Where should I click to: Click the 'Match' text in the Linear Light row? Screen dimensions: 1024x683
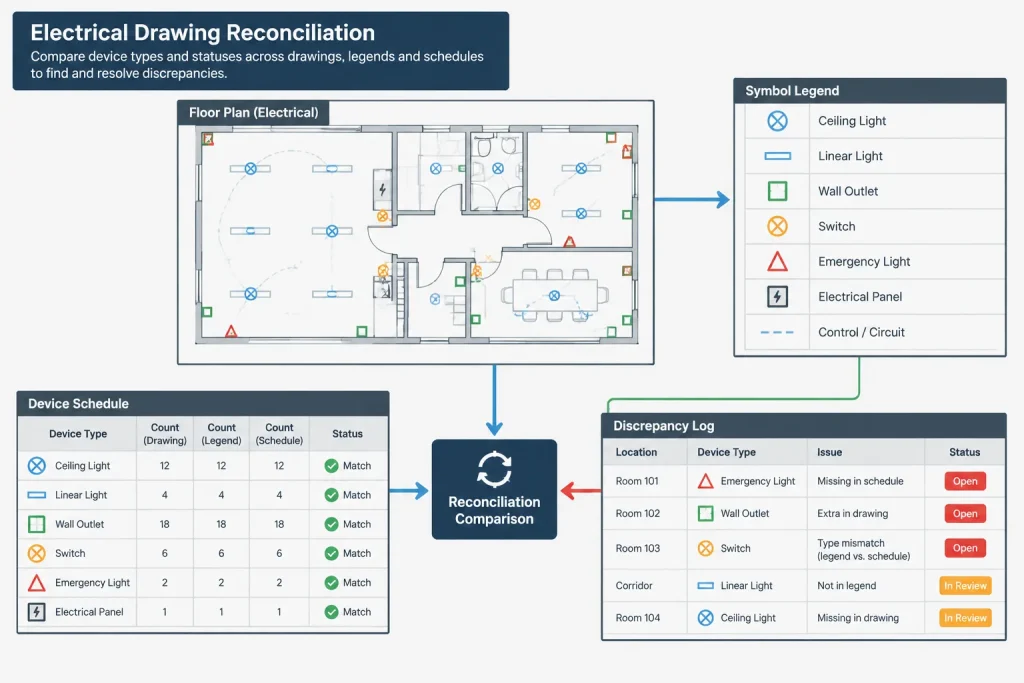(357, 495)
